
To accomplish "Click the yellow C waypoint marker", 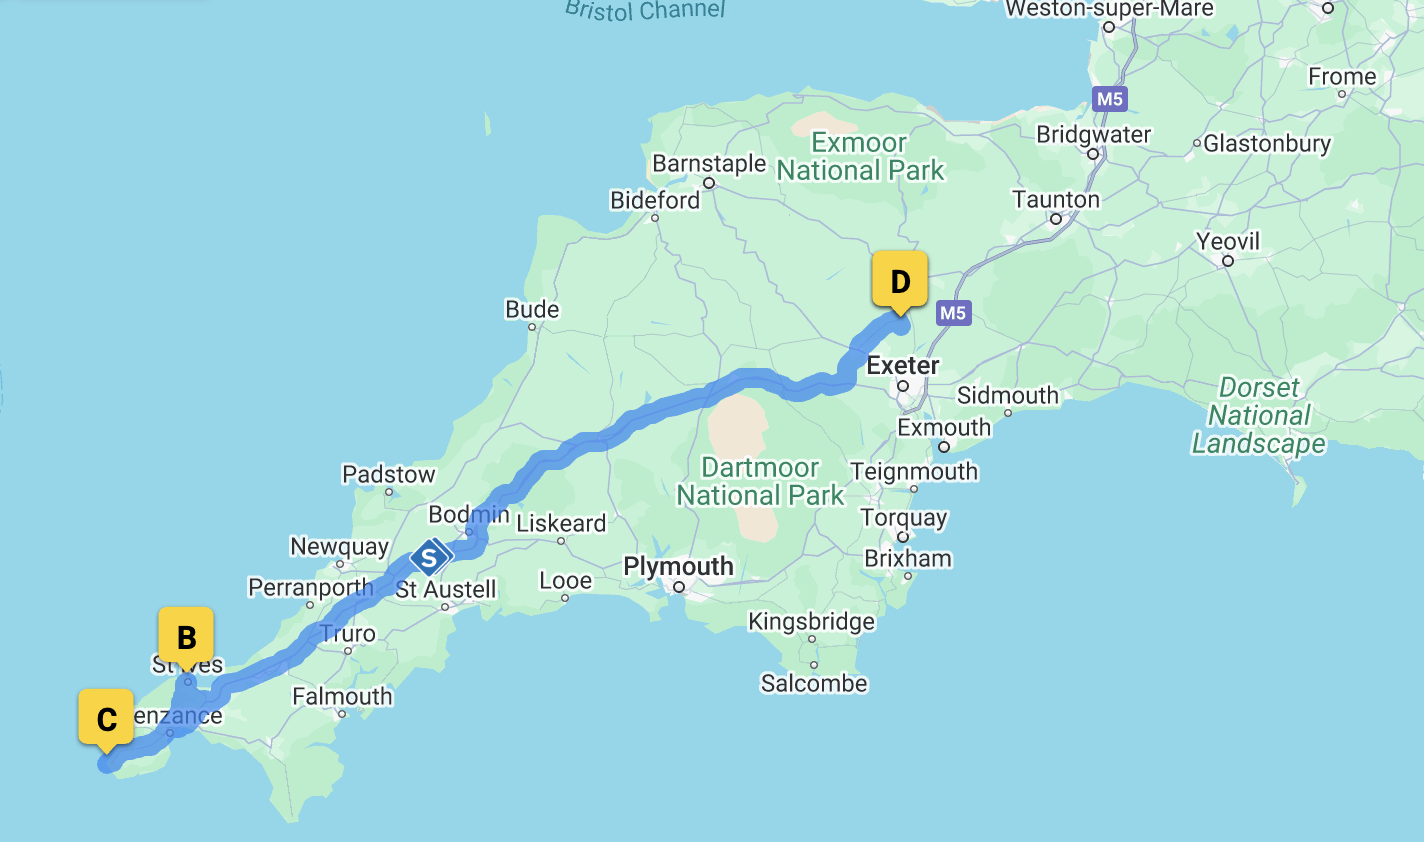I will [106, 719].
